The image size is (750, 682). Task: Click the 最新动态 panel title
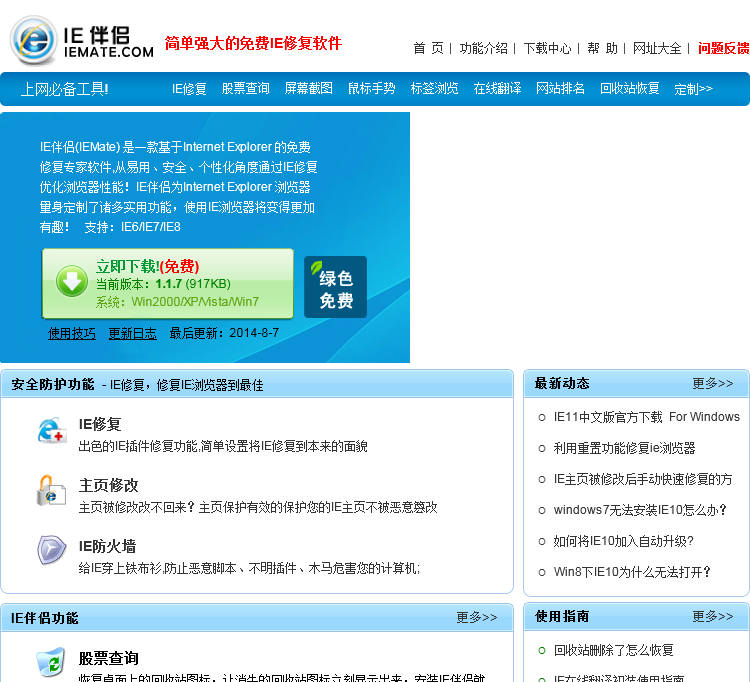coord(562,384)
